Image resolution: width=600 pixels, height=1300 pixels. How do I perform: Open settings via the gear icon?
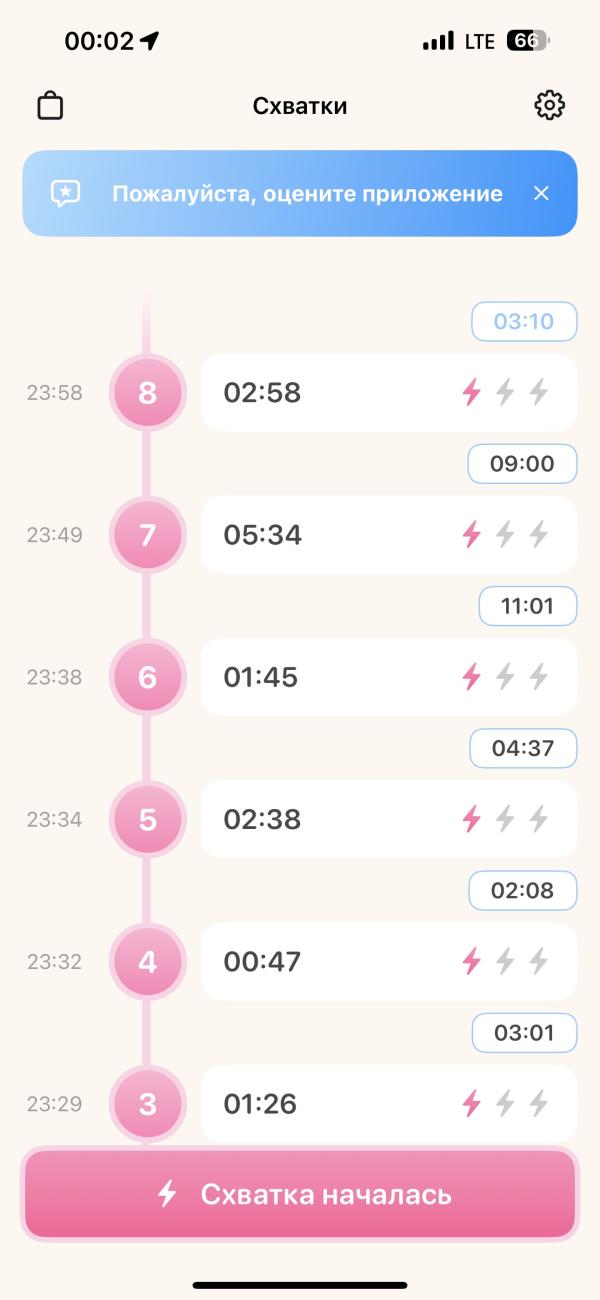pyautogui.click(x=549, y=105)
